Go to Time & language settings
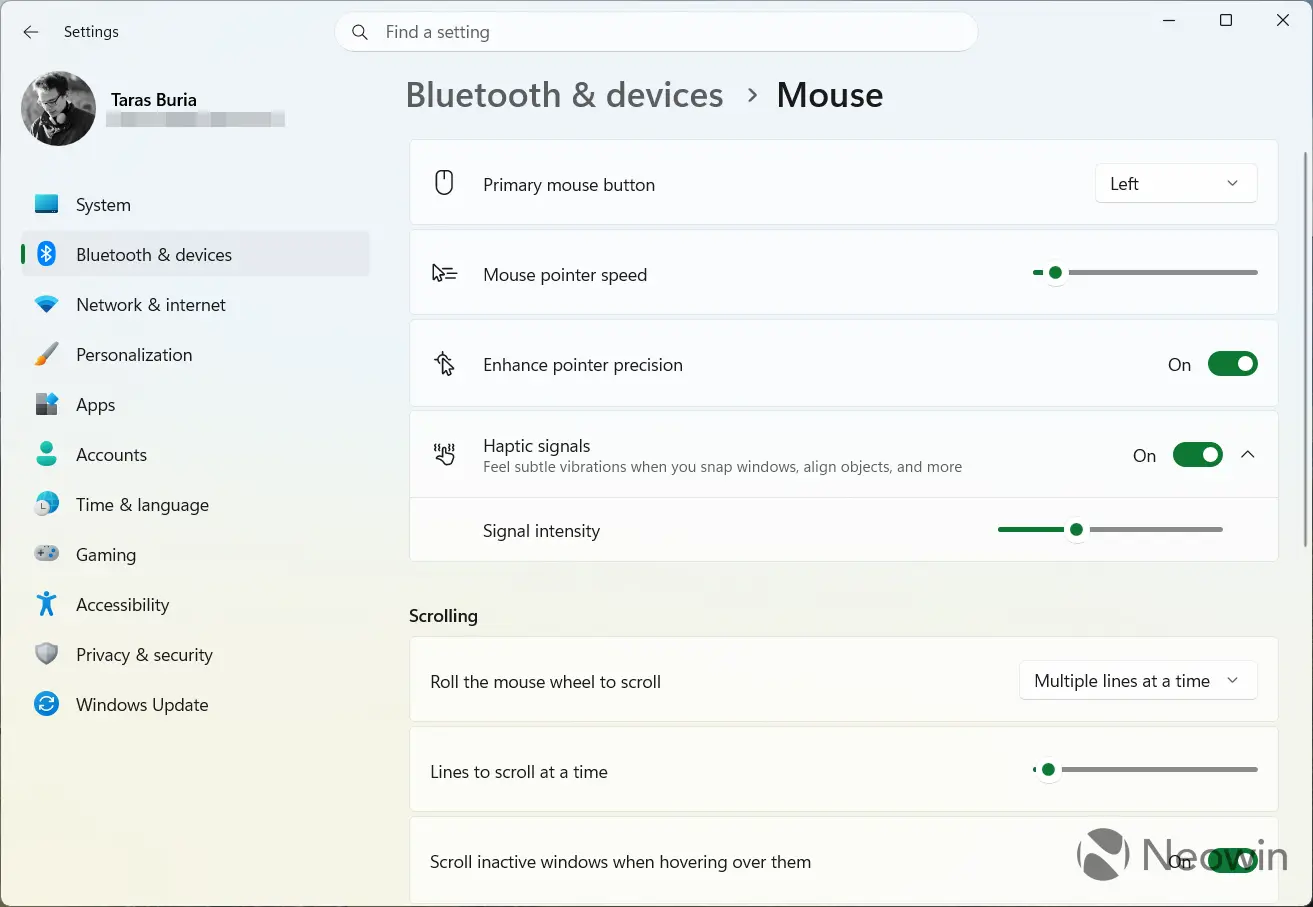 click(142, 504)
